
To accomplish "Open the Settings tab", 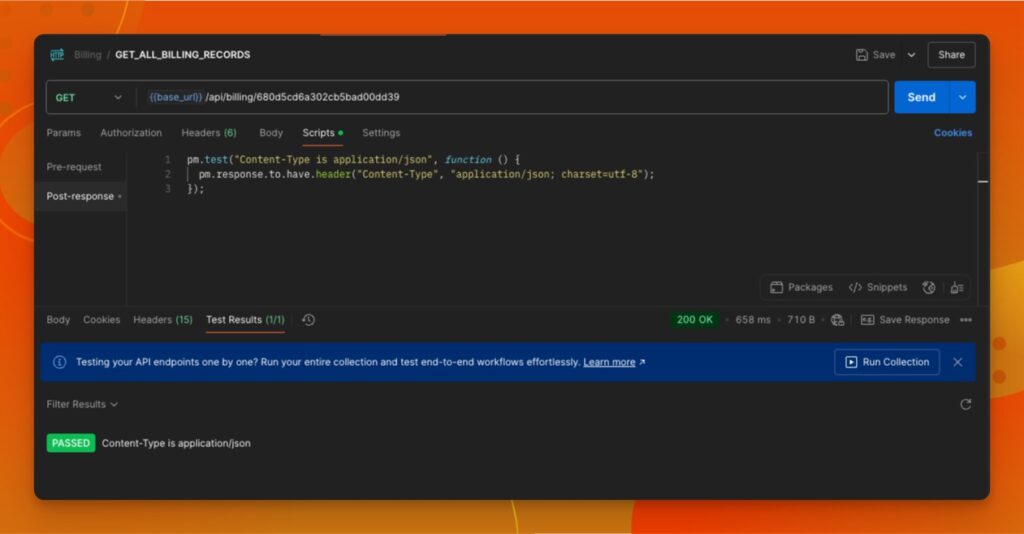I will [381, 133].
